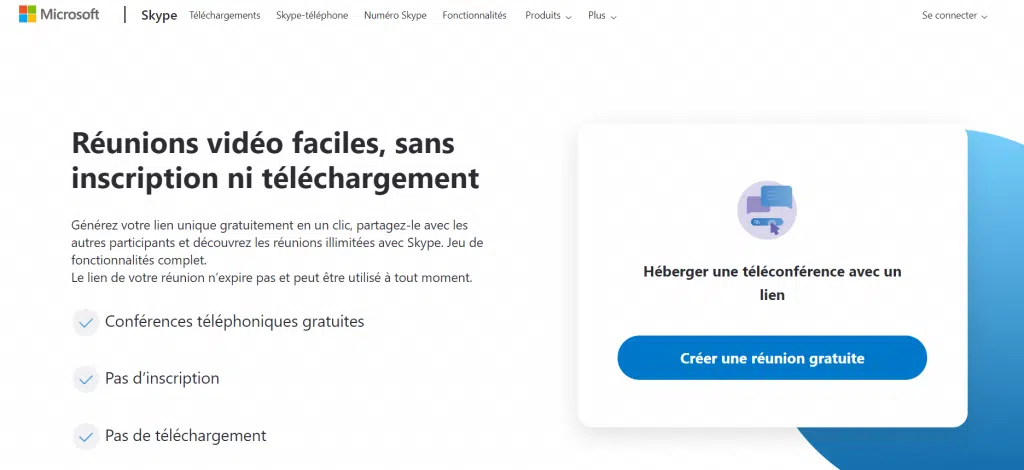Screen dimensions: 1024x470
Task: Click checkmark icon beside Pas de téléchargement
Action: click(86, 437)
